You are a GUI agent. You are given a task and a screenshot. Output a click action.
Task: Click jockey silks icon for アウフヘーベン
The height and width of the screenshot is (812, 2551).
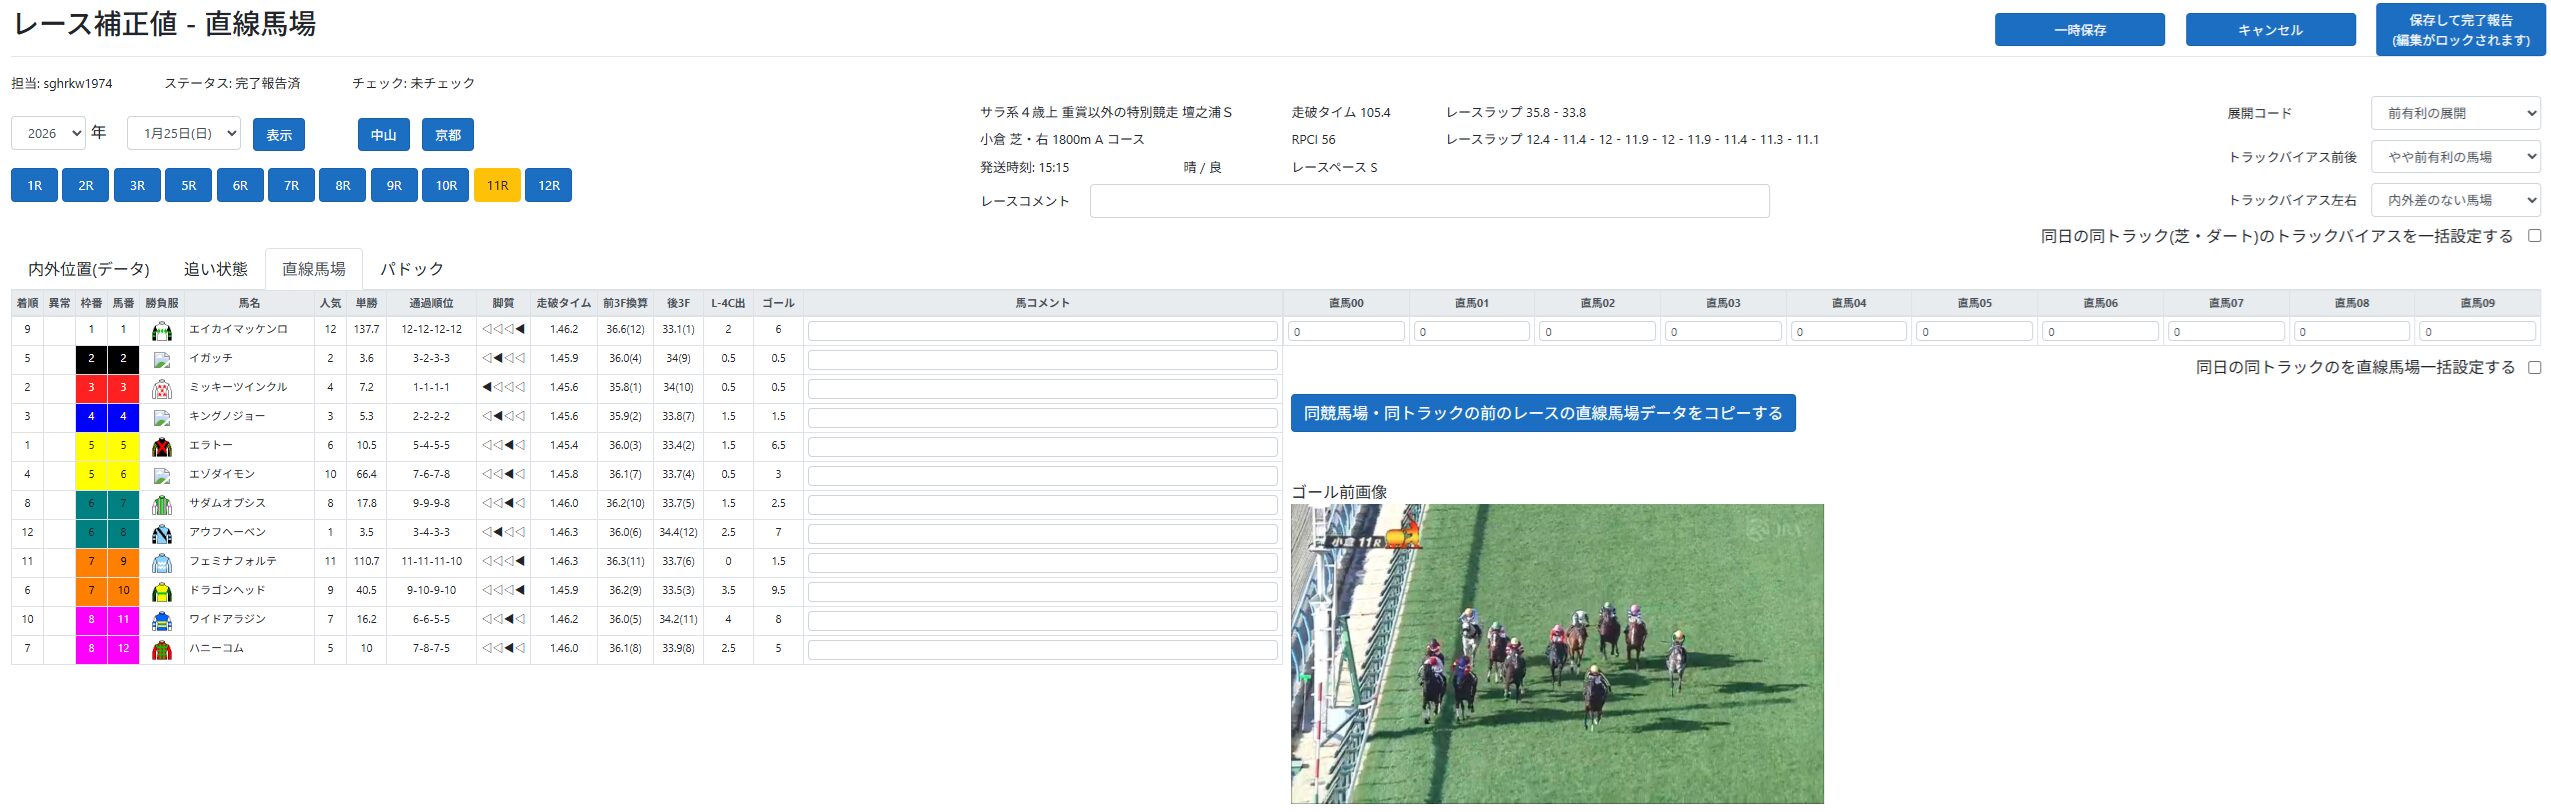(161, 534)
